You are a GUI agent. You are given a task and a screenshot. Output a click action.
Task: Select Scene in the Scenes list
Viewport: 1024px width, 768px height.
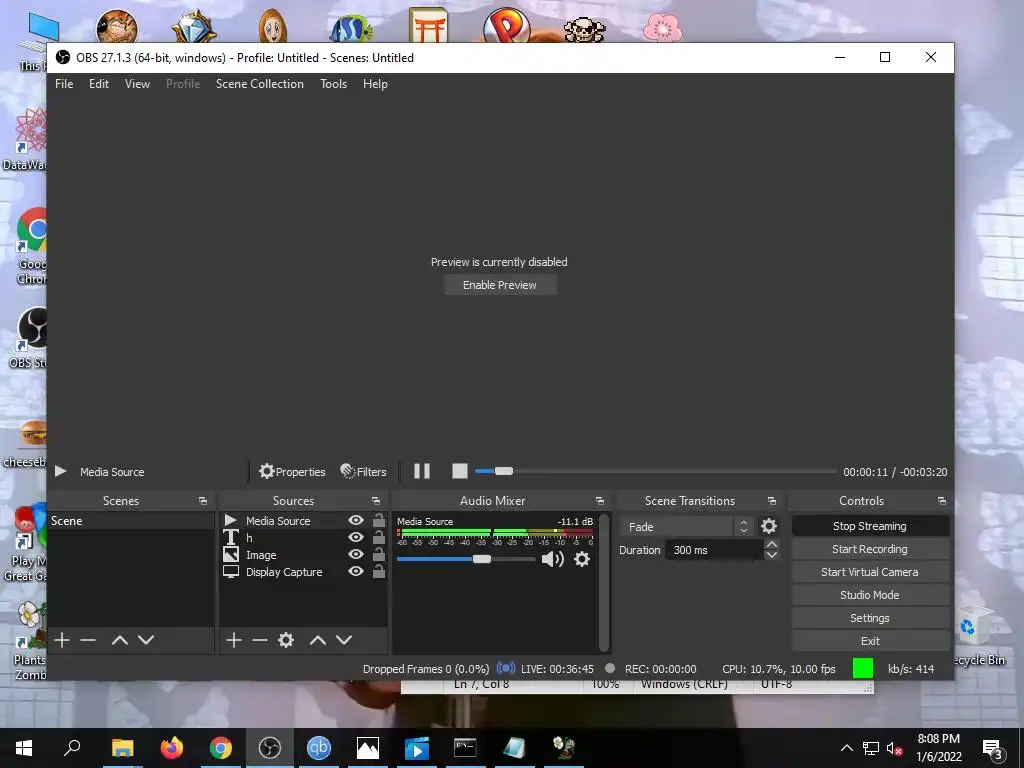(x=131, y=520)
